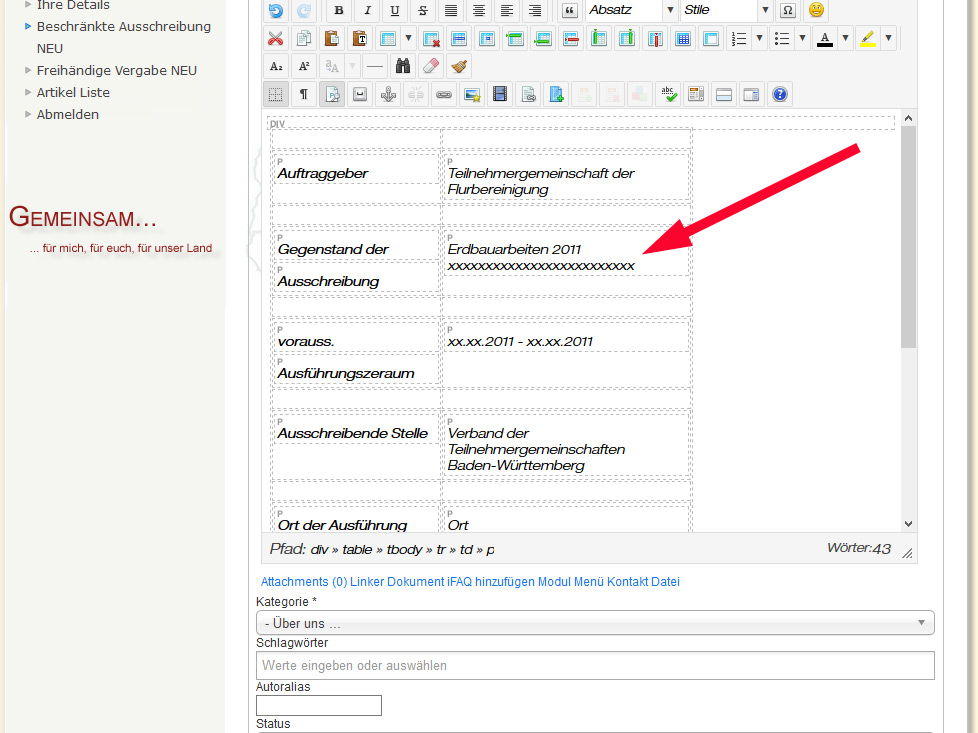This screenshot has height=733, width=978.
Task: Open the highlight color picker arrow
Action: (888, 39)
